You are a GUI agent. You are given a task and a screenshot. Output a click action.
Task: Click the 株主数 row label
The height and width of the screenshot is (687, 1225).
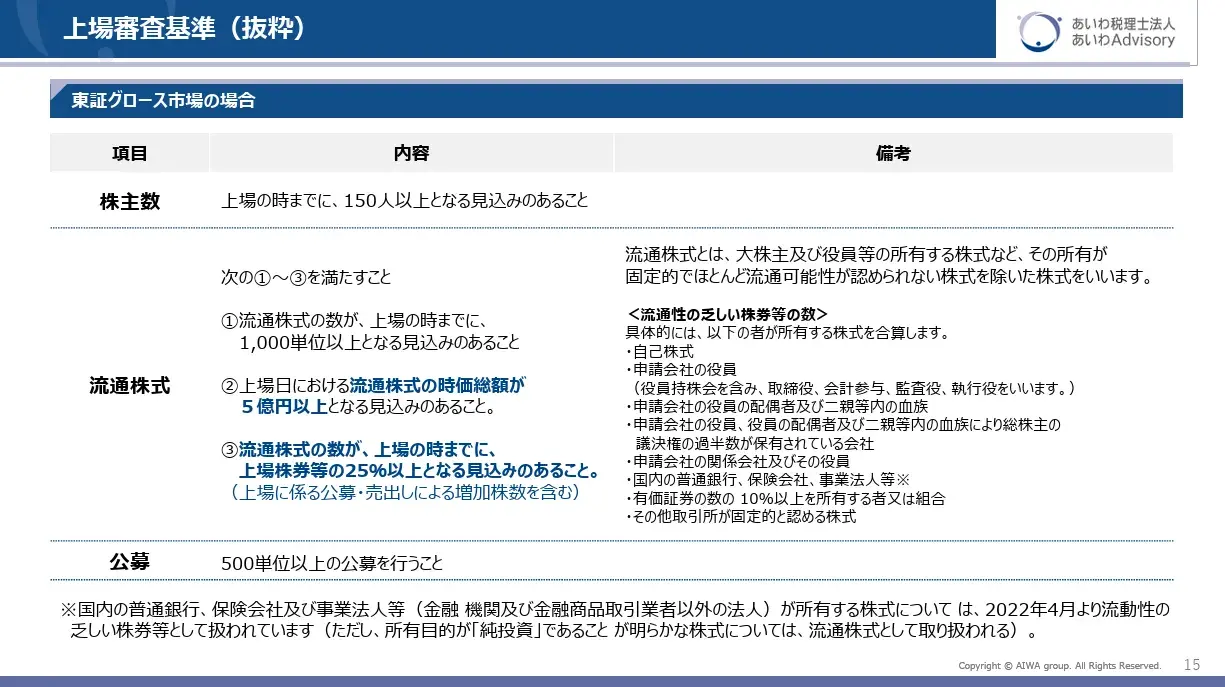pos(130,201)
